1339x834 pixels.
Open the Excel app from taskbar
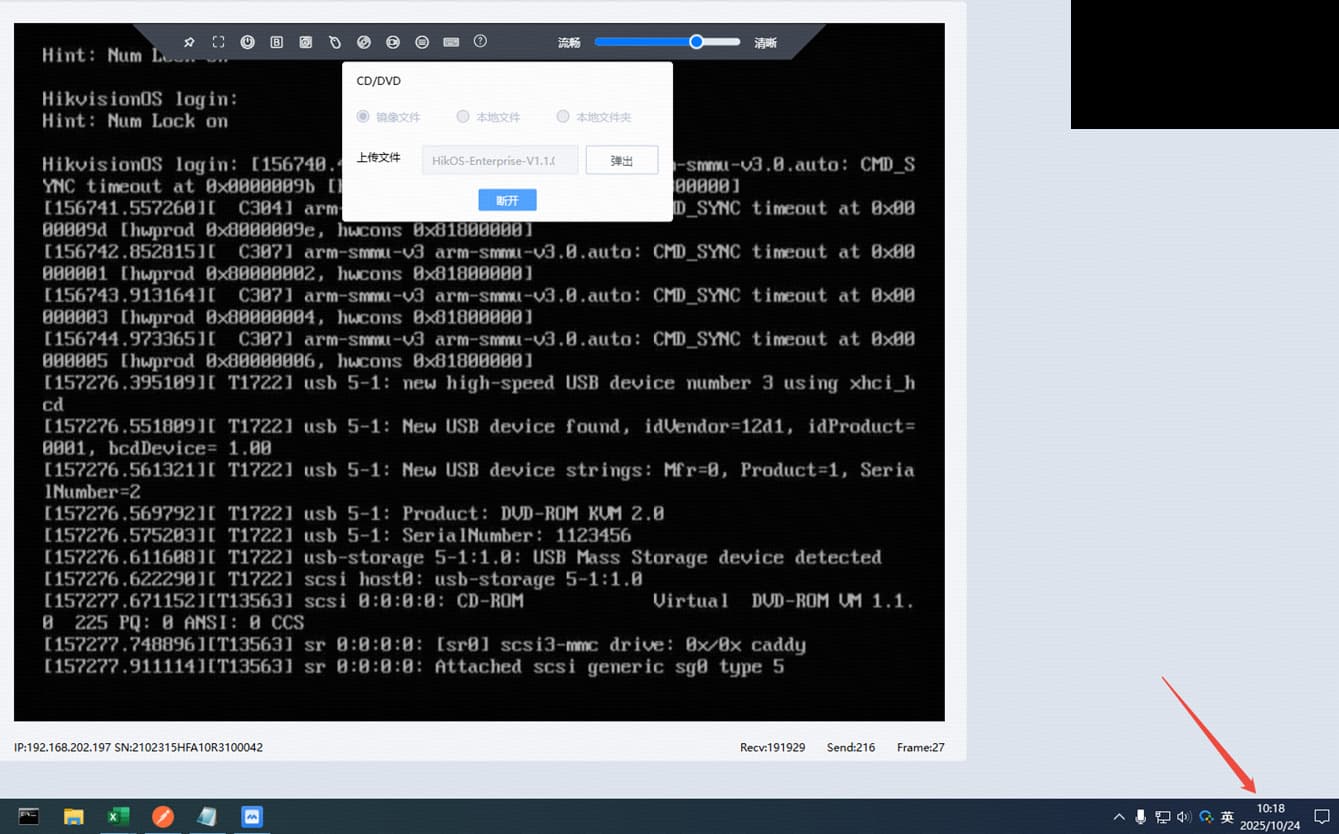118,817
